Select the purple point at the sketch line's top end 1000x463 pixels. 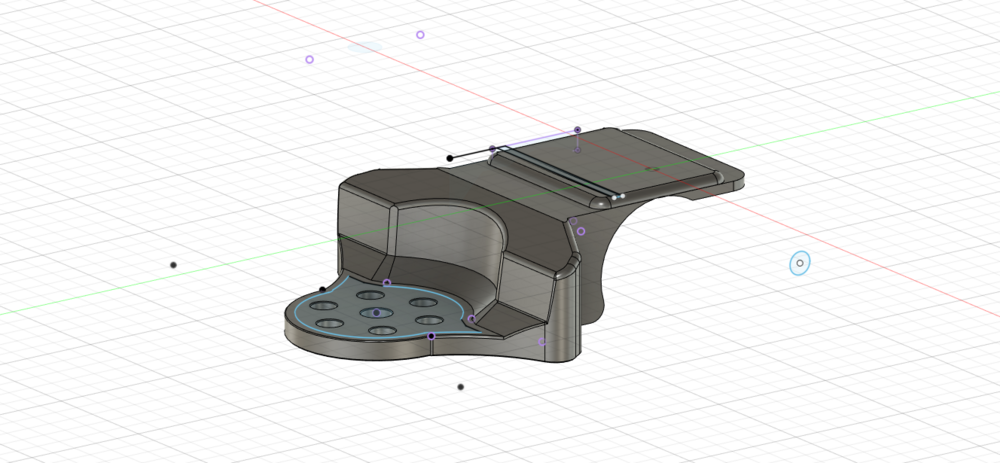577,130
